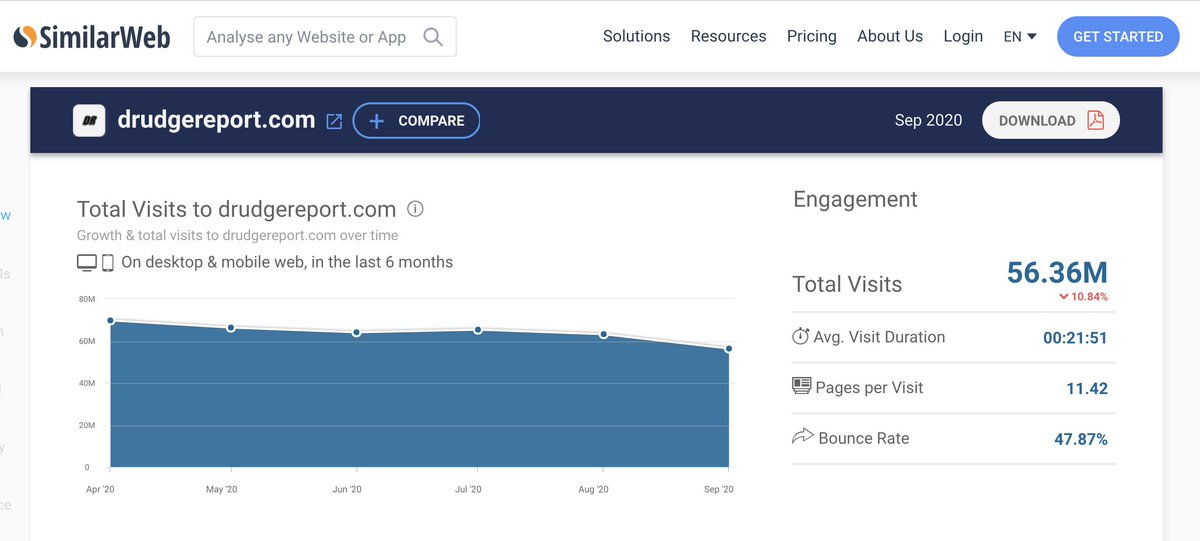Select the Aug '20 chart data point
Viewport: 1200px width, 541px height.
coord(604,334)
